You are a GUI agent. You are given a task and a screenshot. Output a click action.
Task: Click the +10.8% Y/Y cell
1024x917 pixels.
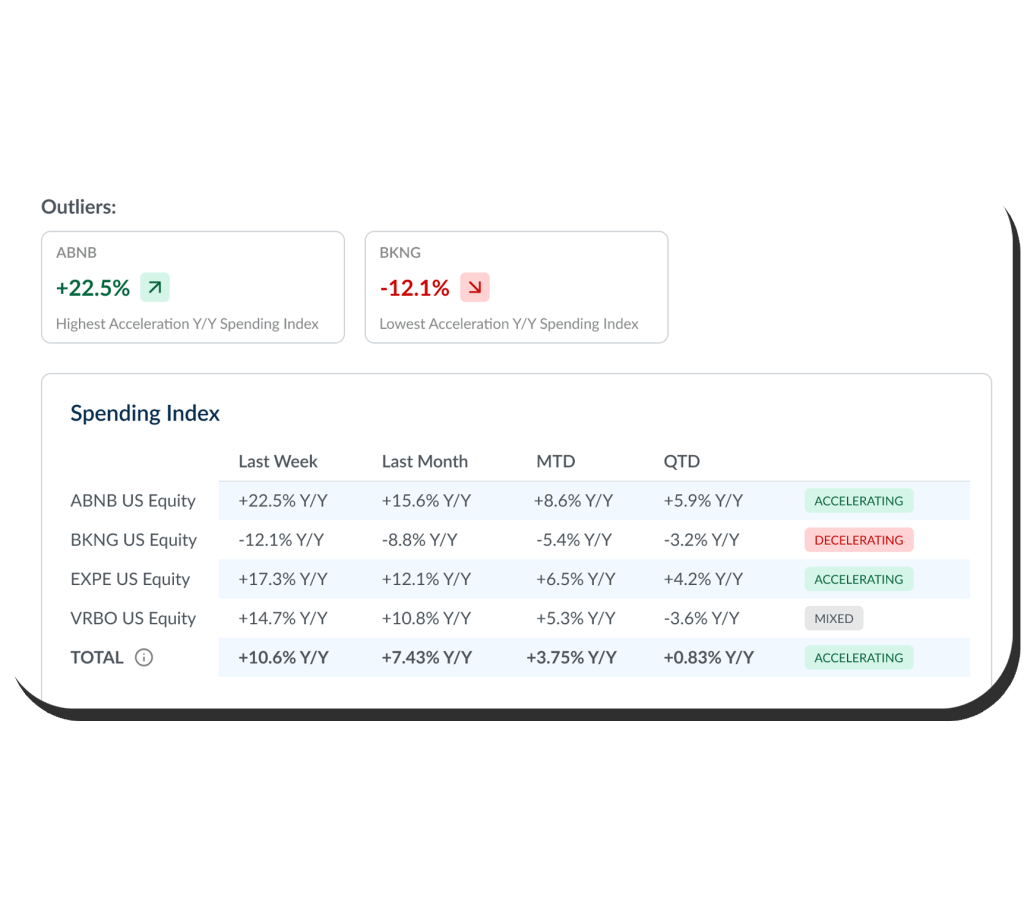(426, 619)
